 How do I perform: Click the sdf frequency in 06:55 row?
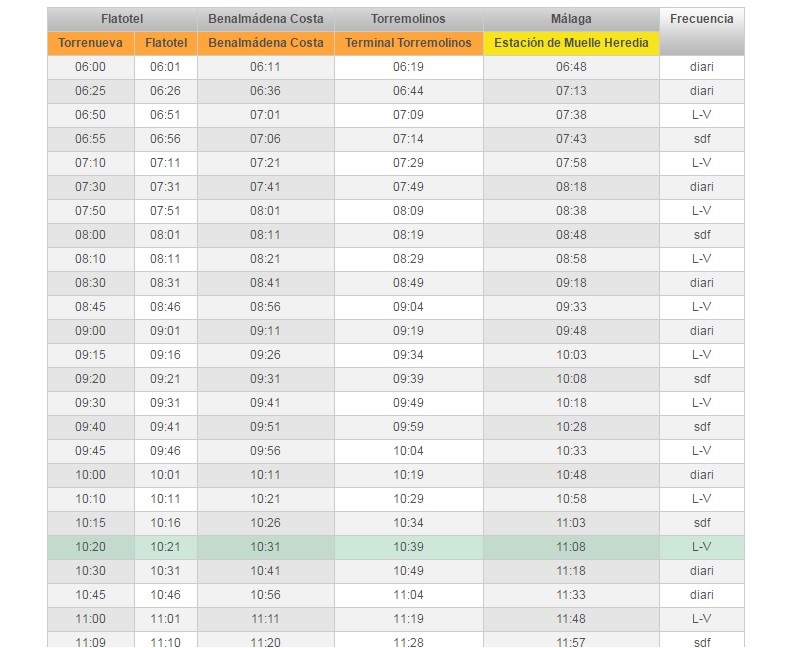[701, 139]
